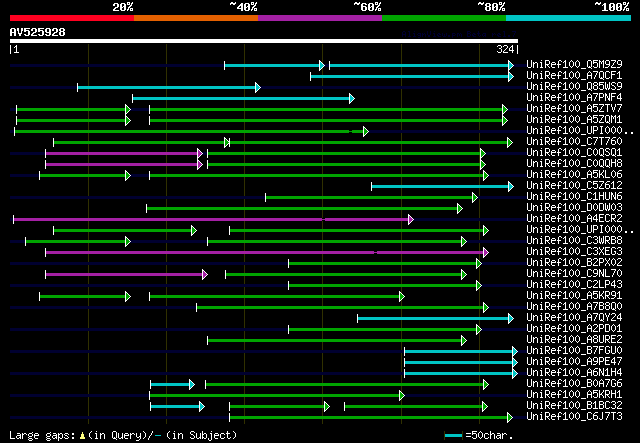The height and width of the screenshot is (443, 640).
Task: Open the UniRef100_B1BC32 label
Action: (x=574, y=406)
